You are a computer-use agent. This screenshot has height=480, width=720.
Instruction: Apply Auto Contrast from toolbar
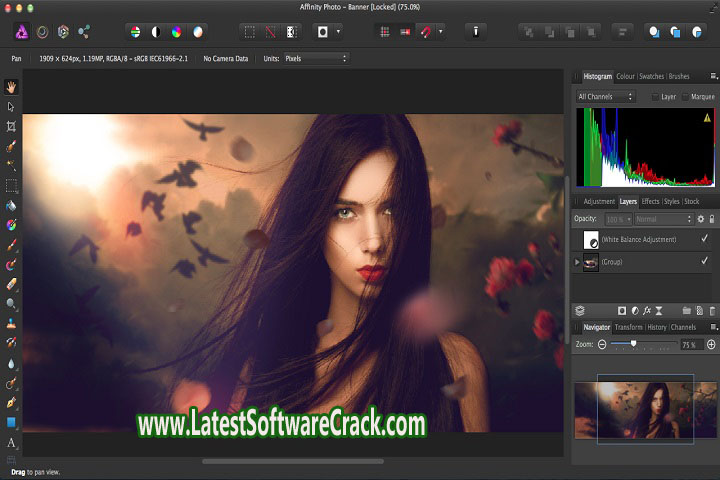[156, 32]
